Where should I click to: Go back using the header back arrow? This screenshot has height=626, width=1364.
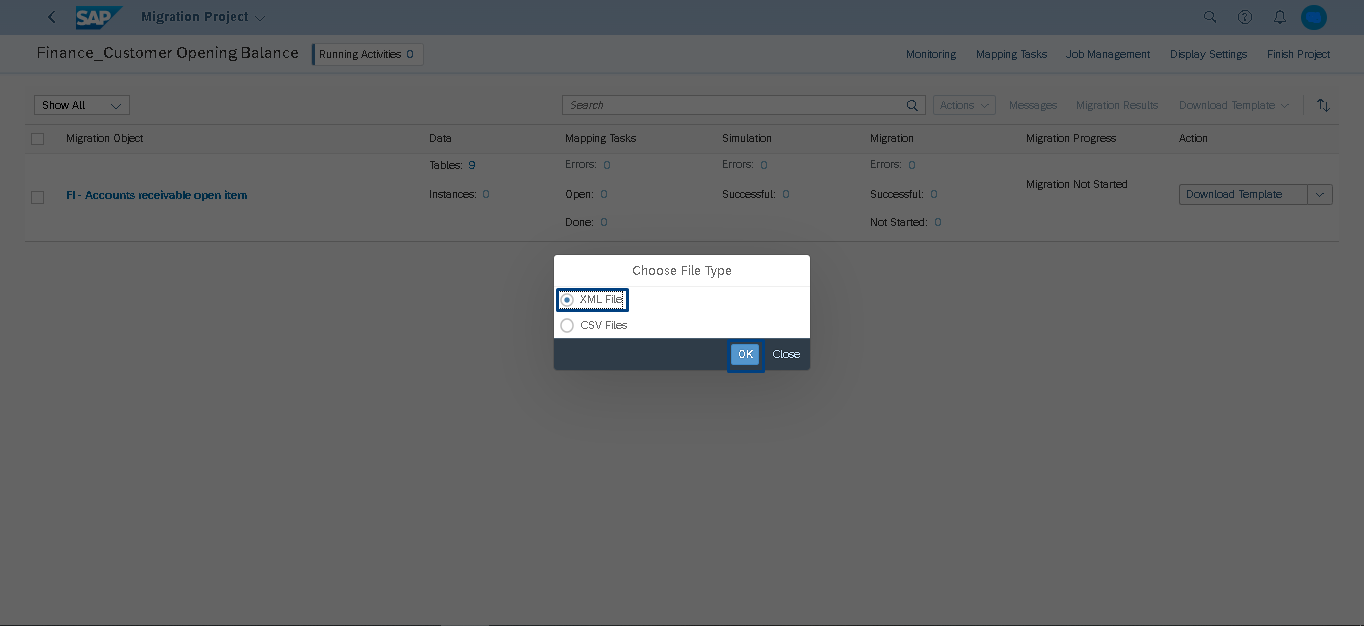coord(52,17)
